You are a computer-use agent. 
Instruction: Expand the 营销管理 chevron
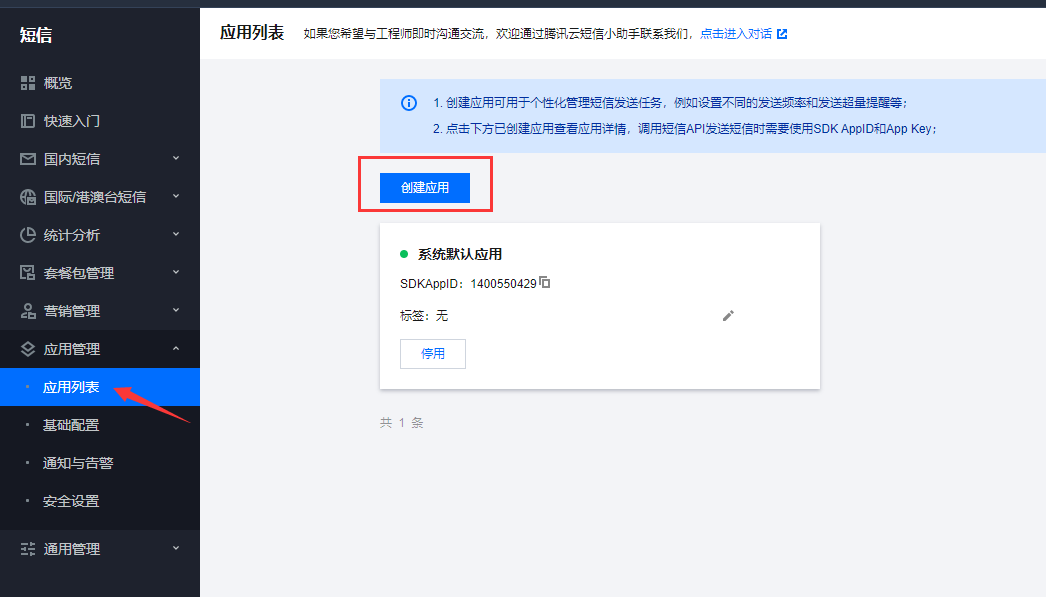click(x=176, y=310)
